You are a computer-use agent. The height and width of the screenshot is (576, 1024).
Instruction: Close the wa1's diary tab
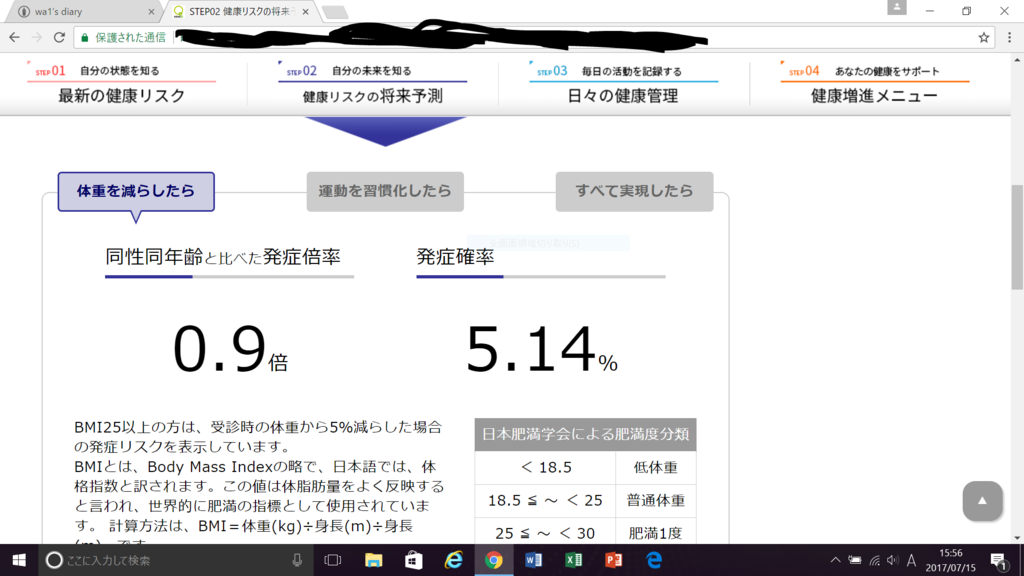152,12
